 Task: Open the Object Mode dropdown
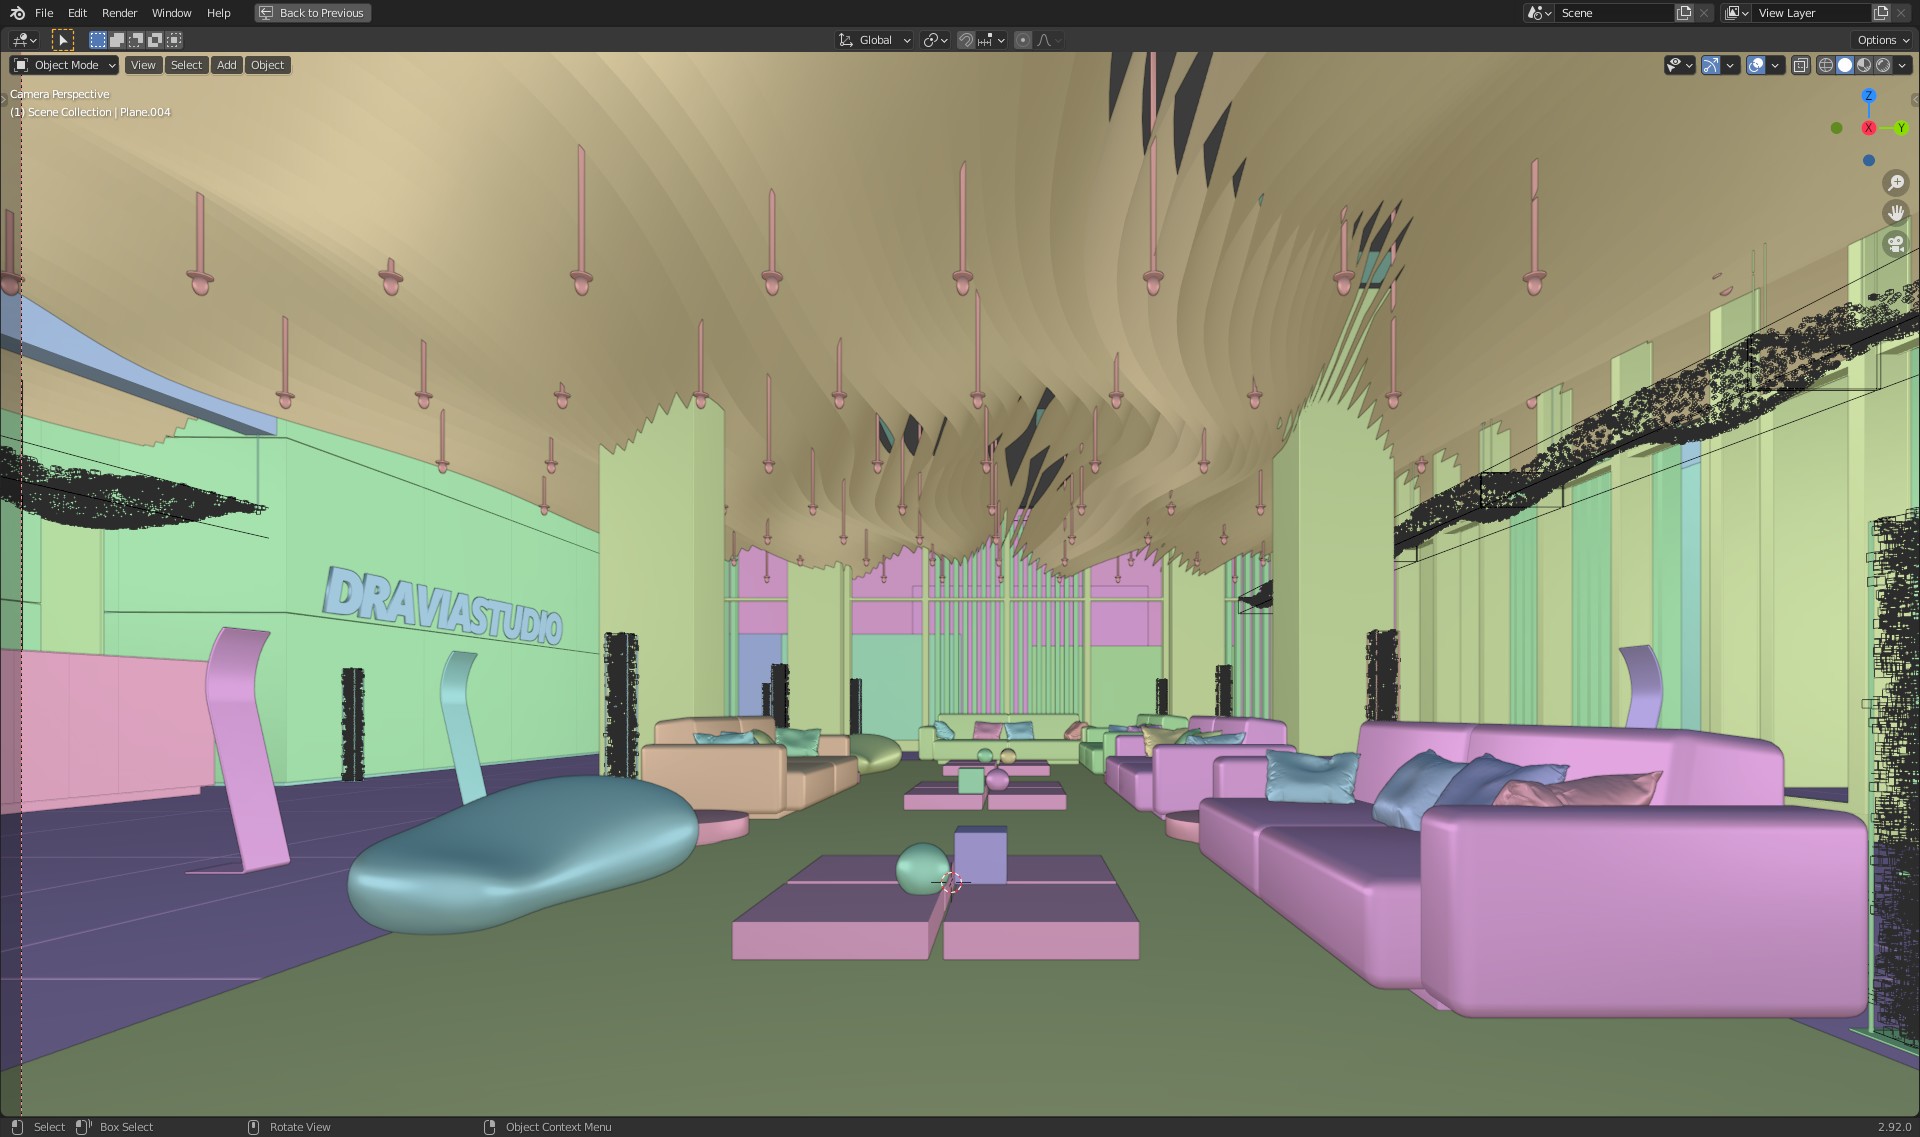click(x=65, y=65)
